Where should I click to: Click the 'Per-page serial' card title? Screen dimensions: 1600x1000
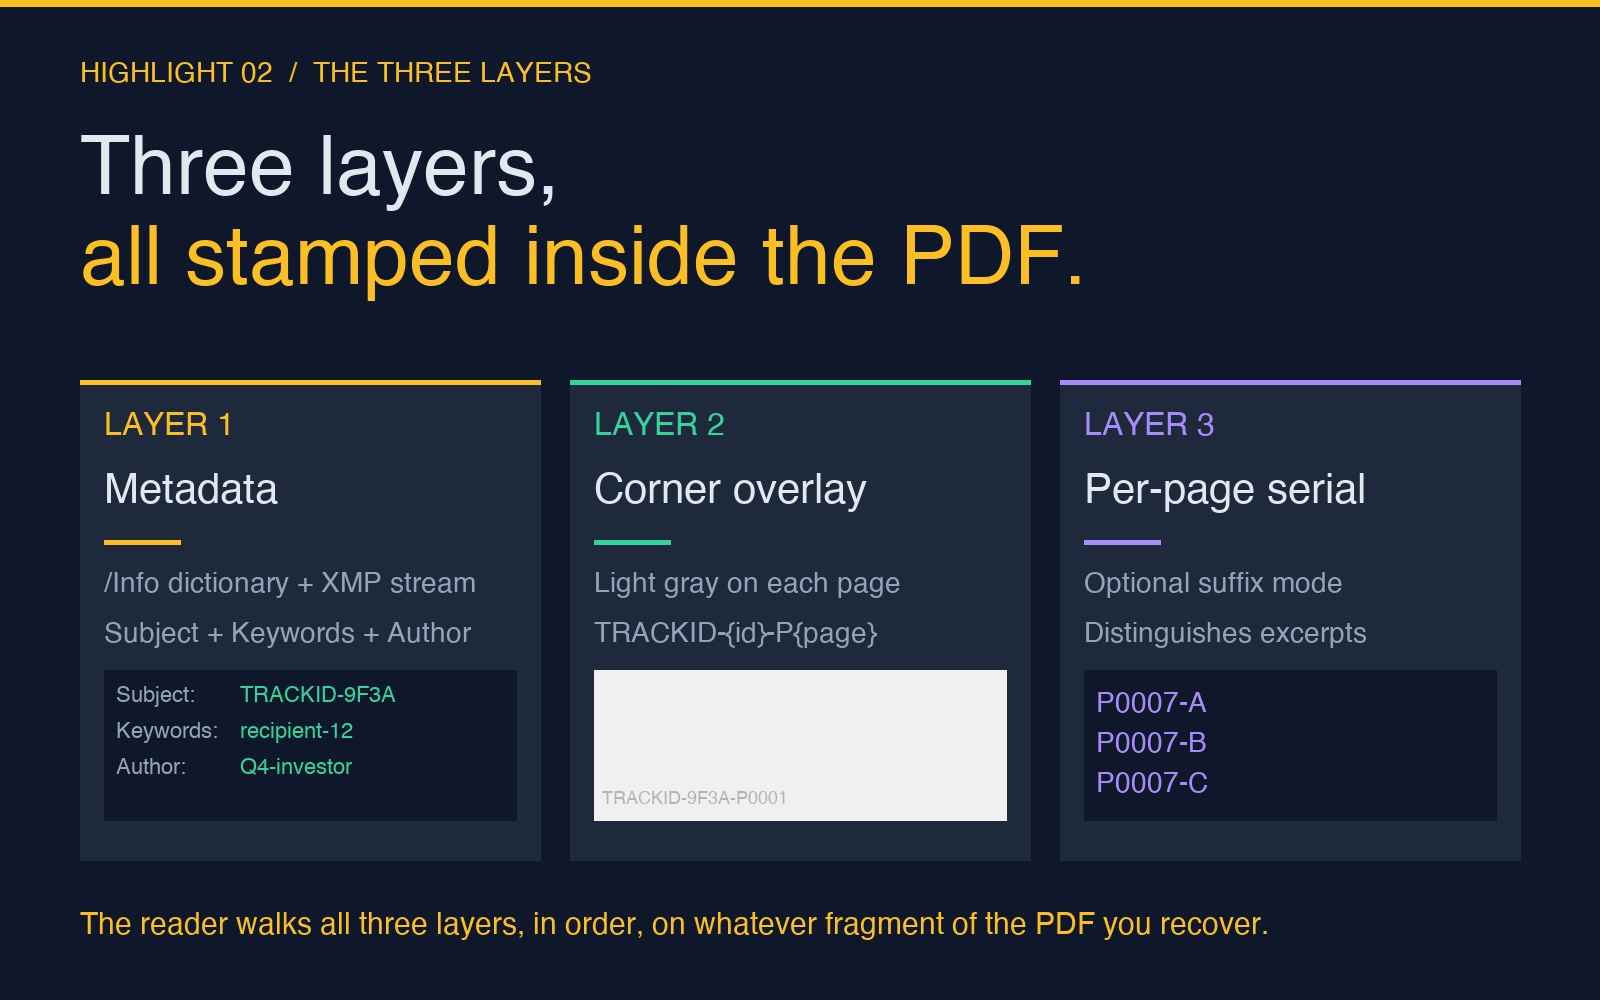tap(1225, 489)
